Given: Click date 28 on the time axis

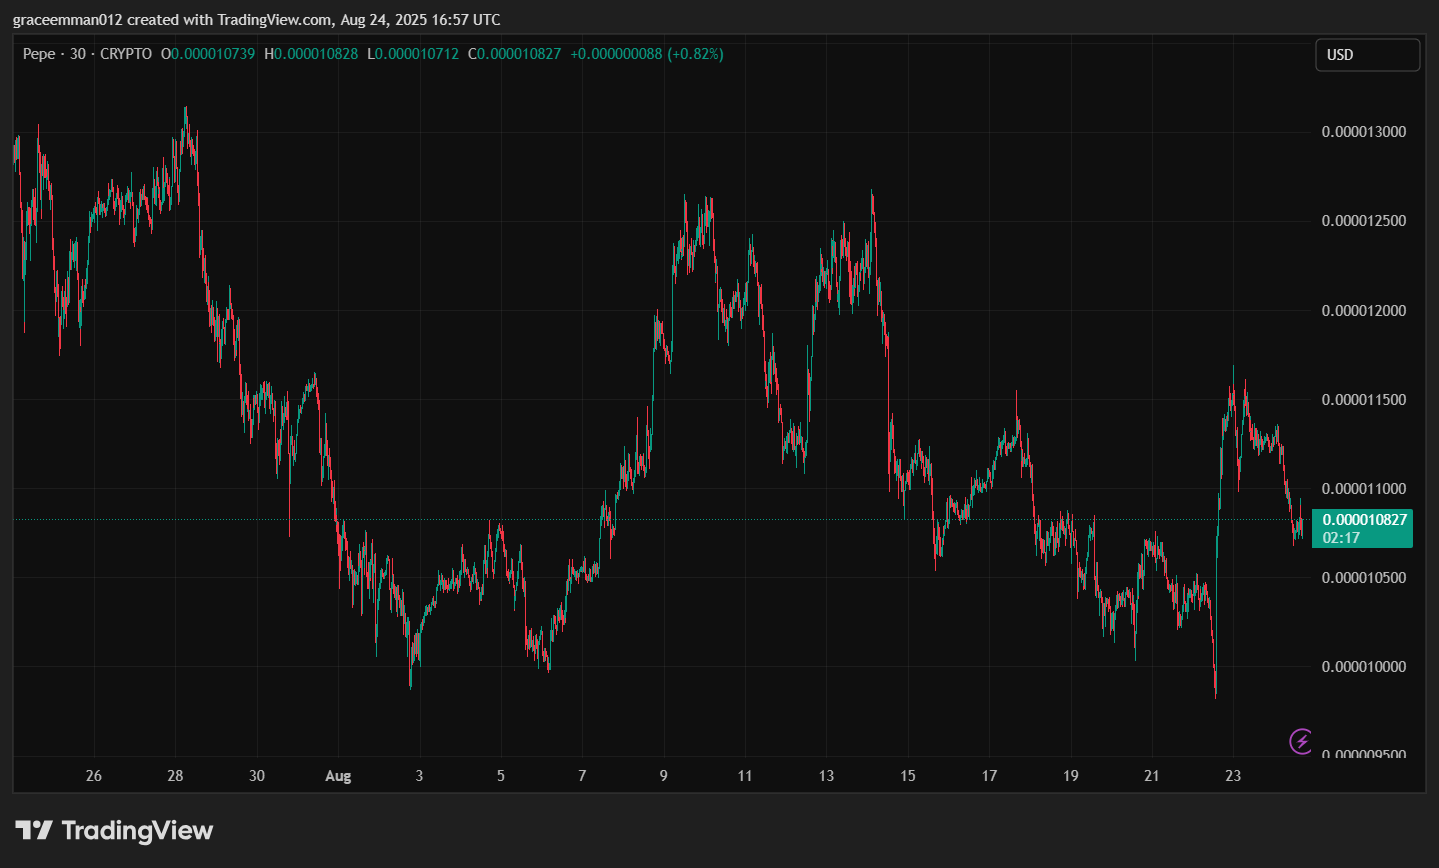Looking at the screenshot, I should (175, 776).
